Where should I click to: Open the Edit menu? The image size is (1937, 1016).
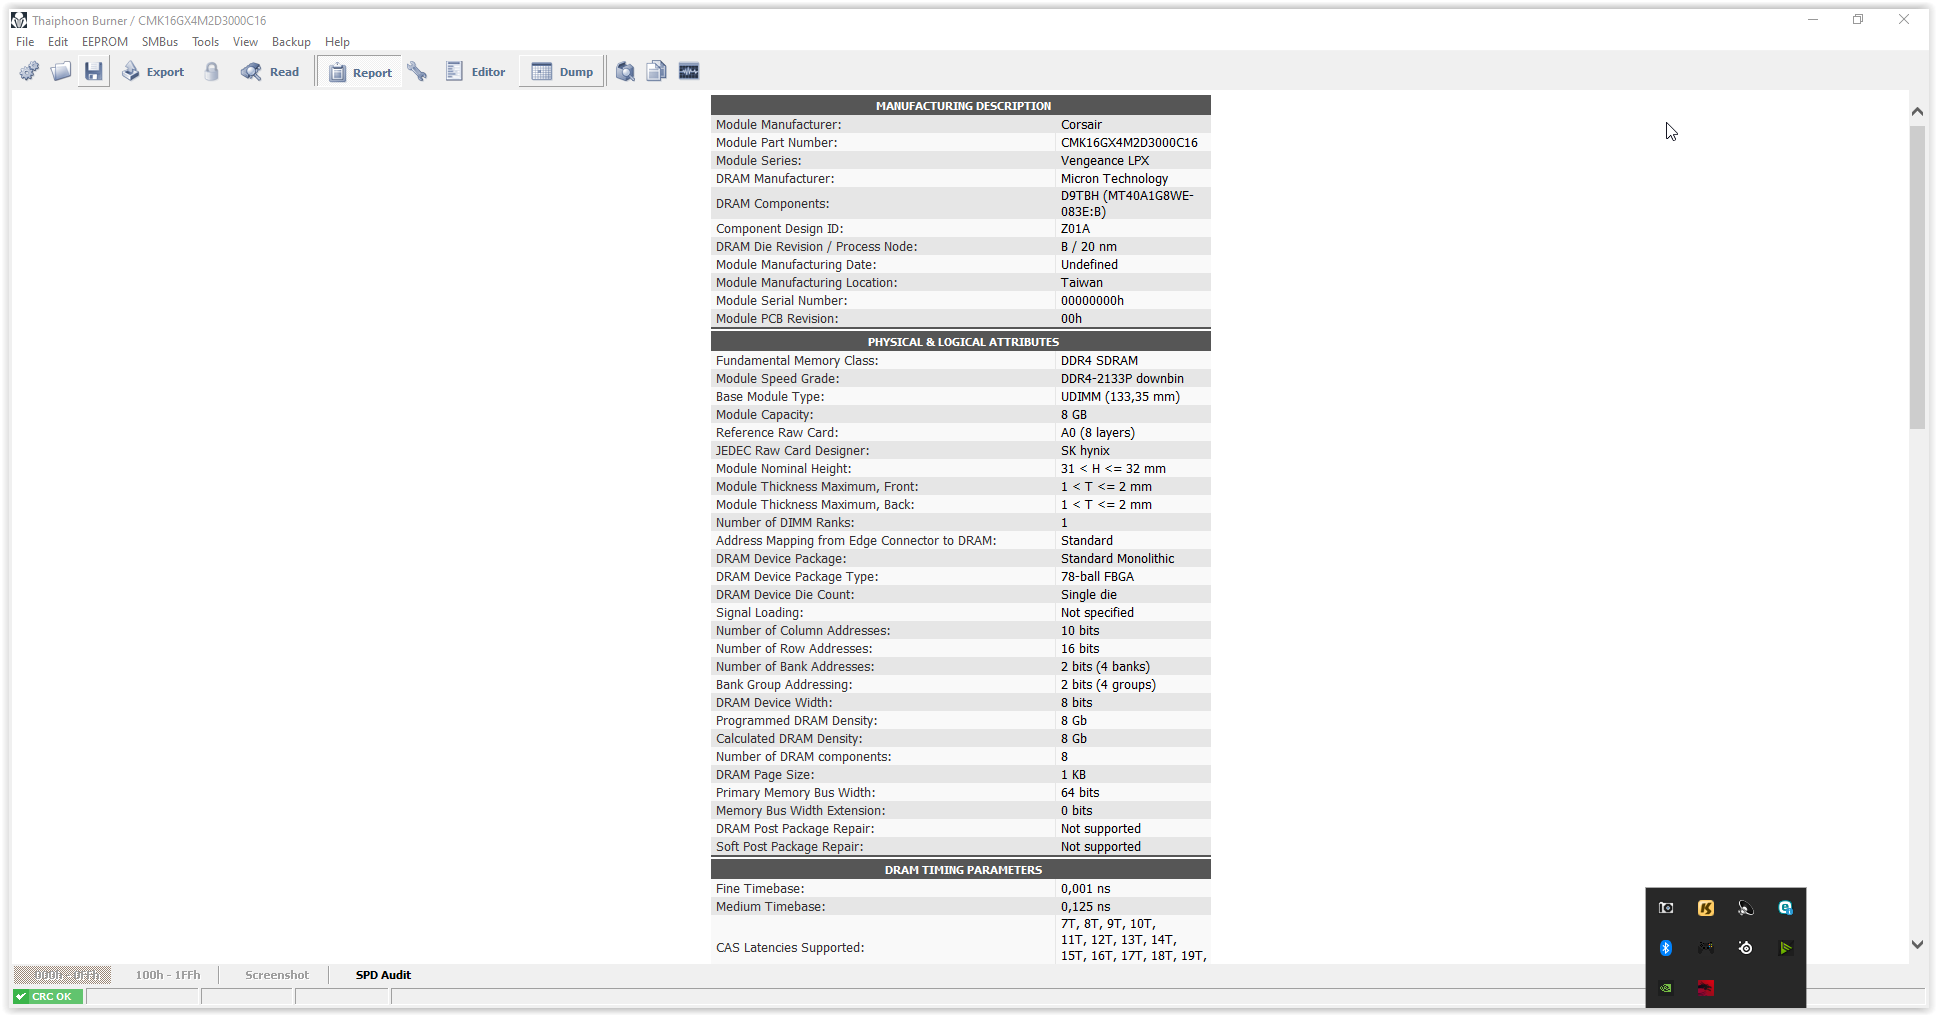coord(58,42)
